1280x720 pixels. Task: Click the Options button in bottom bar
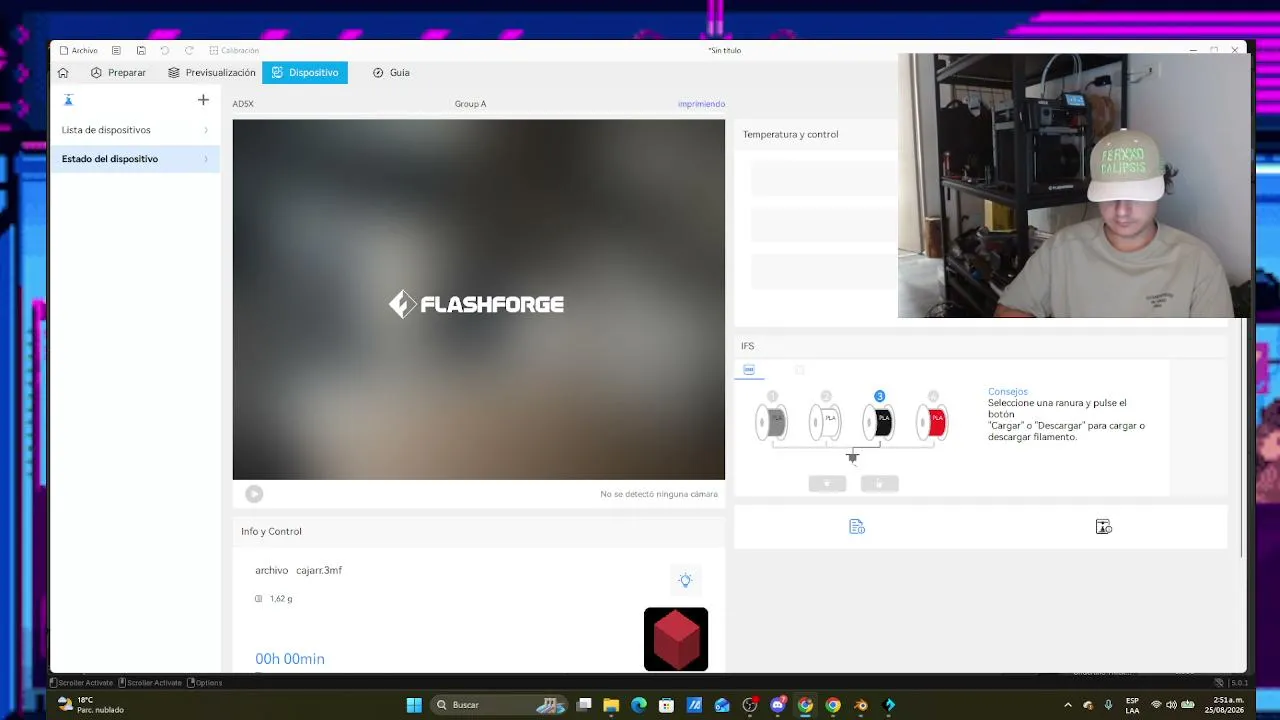tap(205, 683)
